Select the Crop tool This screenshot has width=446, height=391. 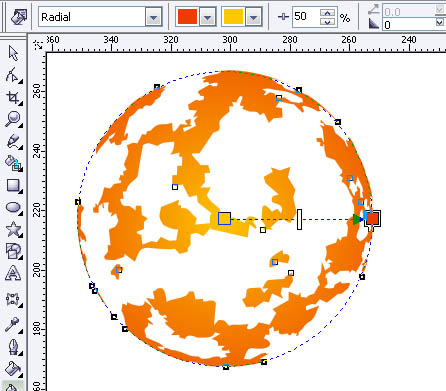pos(13,98)
